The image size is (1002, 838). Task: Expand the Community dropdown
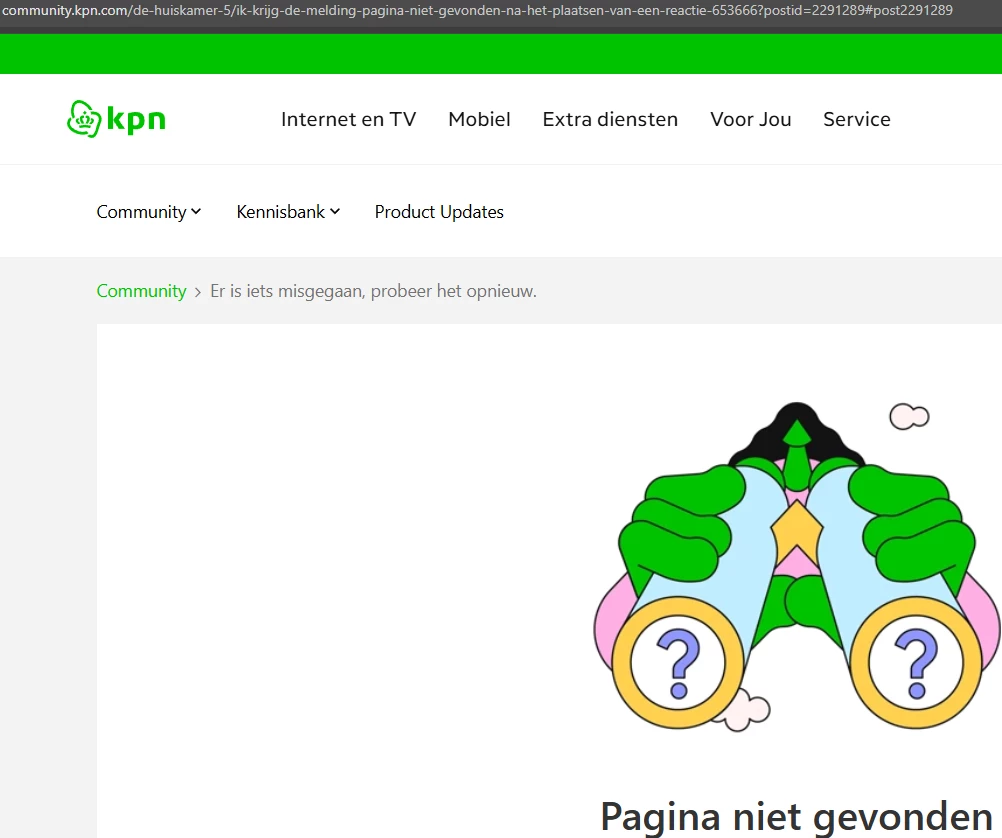[x=149, y=212]
